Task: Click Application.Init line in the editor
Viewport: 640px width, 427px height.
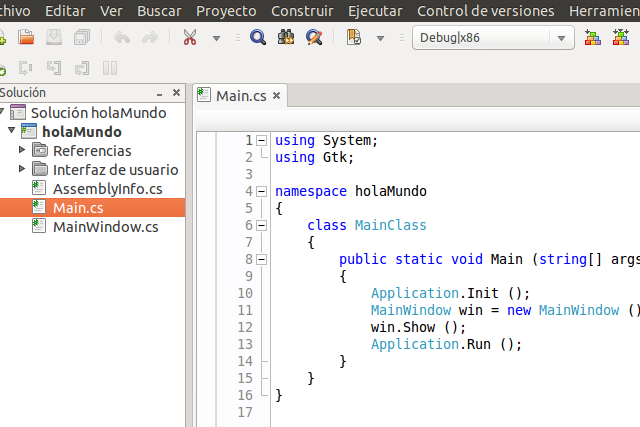Action: coord(450,293)
